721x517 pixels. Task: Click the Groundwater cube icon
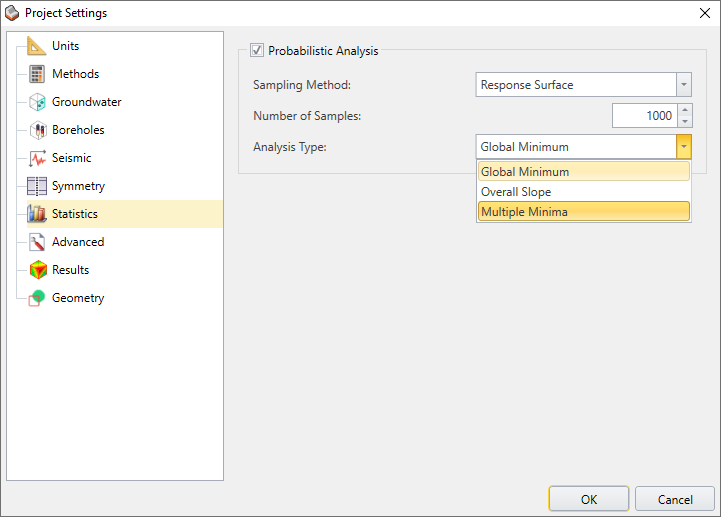(x=37, y=102)
